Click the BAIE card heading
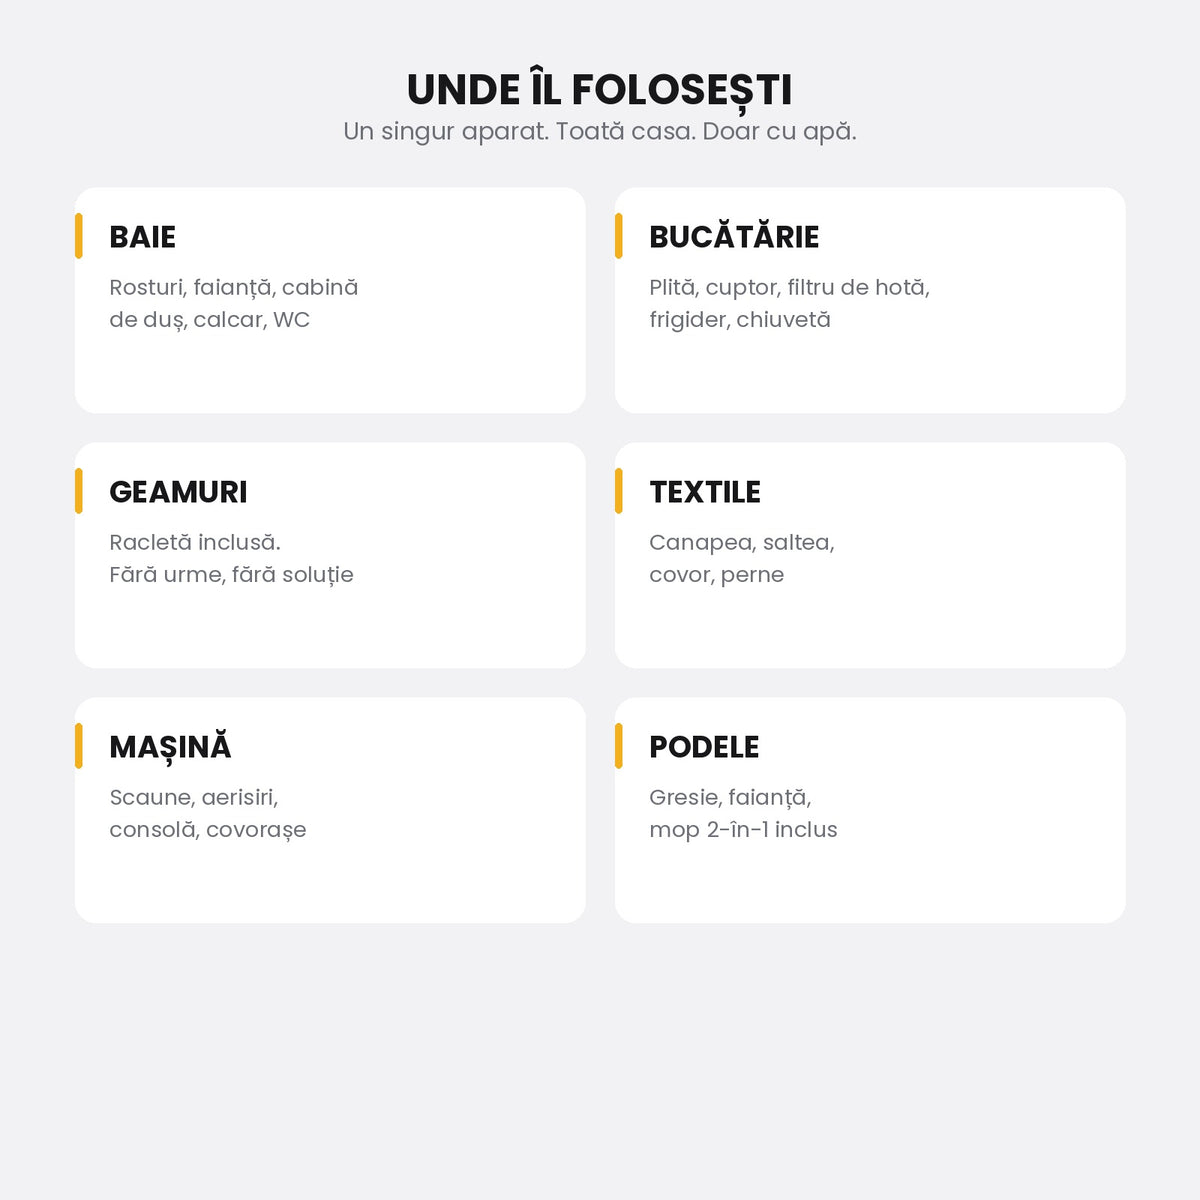Screen dimensions: 1200x1200 [x=142, y=237]
